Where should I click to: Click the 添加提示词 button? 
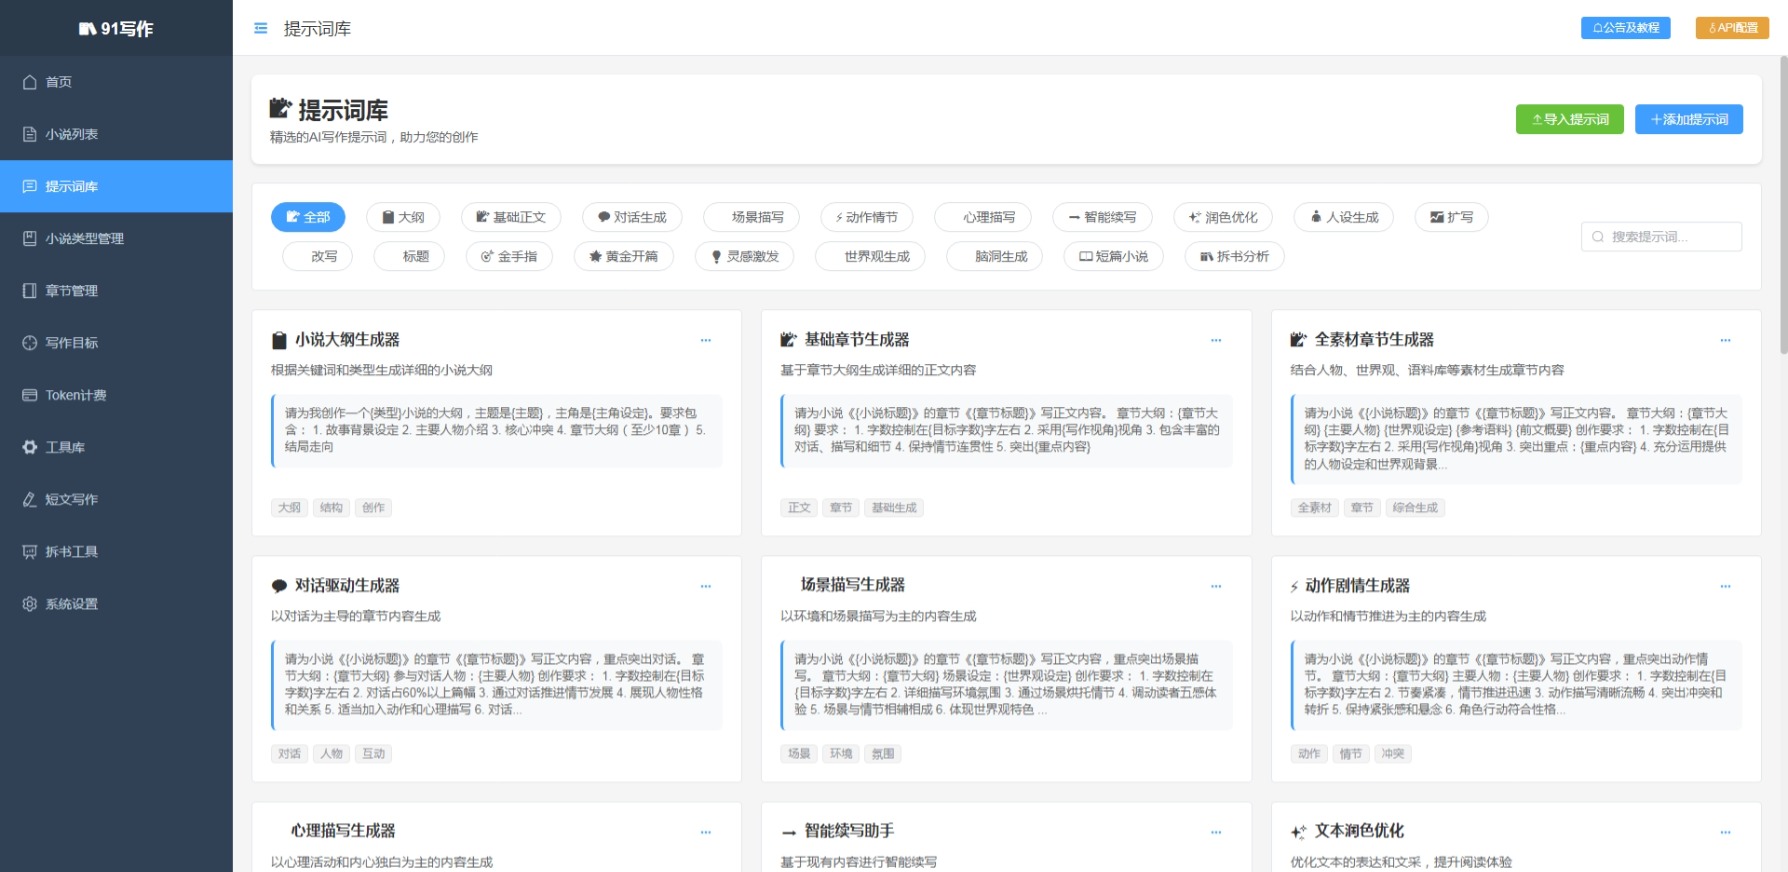[x=1688, y=119]
